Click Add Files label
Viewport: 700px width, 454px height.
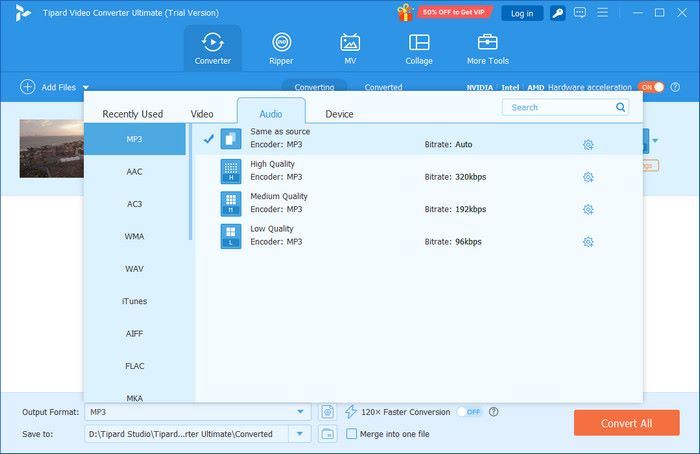58,87
